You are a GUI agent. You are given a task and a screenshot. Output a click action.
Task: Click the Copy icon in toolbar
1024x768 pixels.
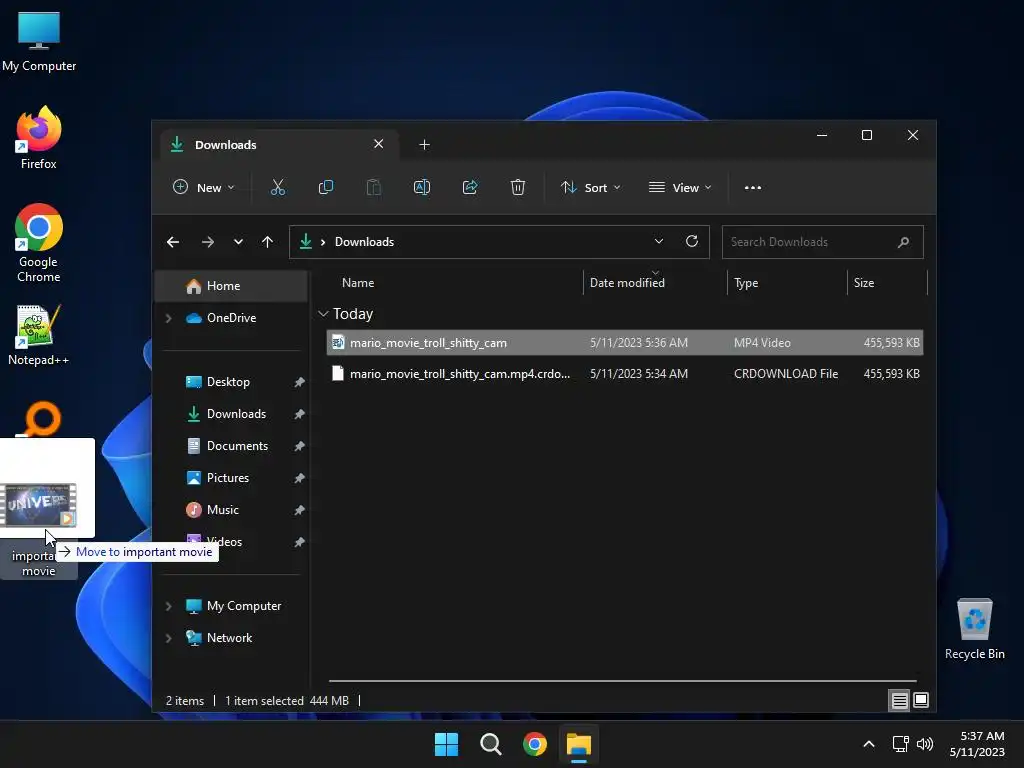point(325,187)
